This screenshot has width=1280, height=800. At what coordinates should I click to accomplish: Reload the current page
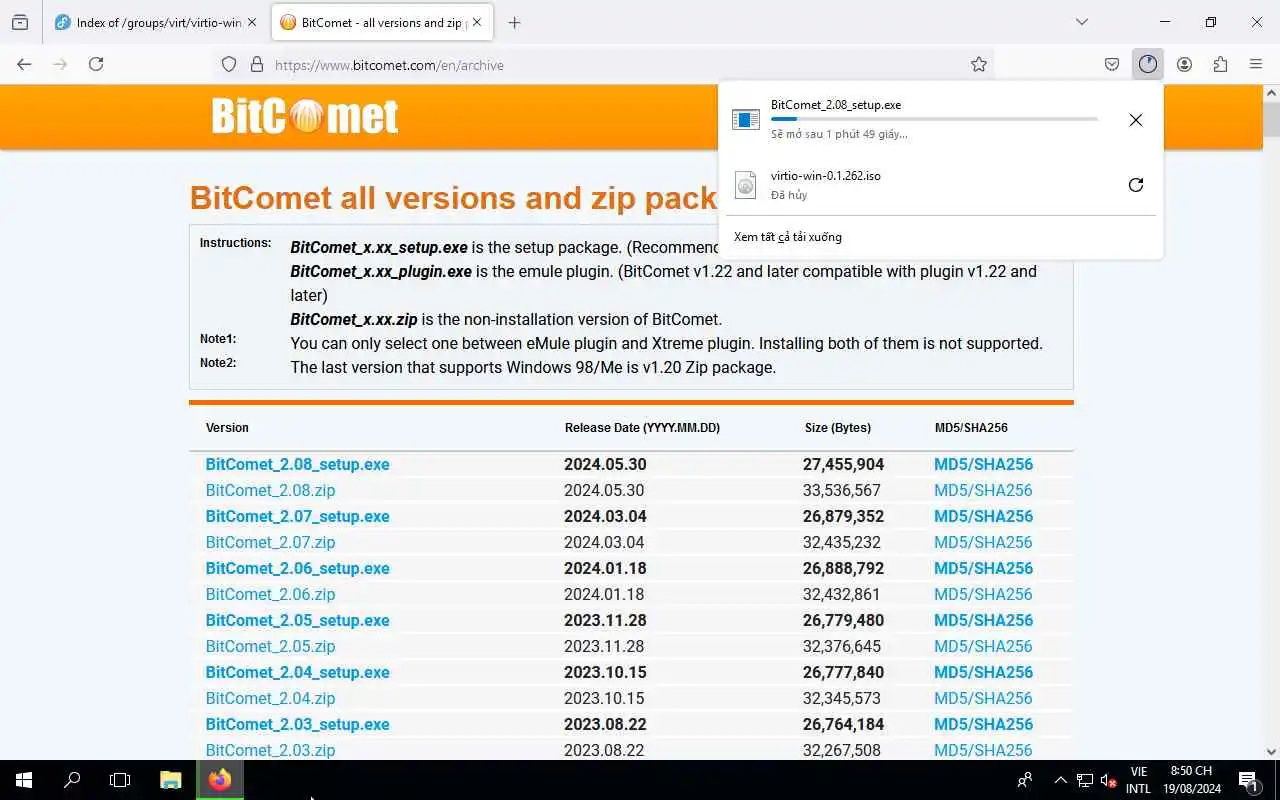coord(96,64)
